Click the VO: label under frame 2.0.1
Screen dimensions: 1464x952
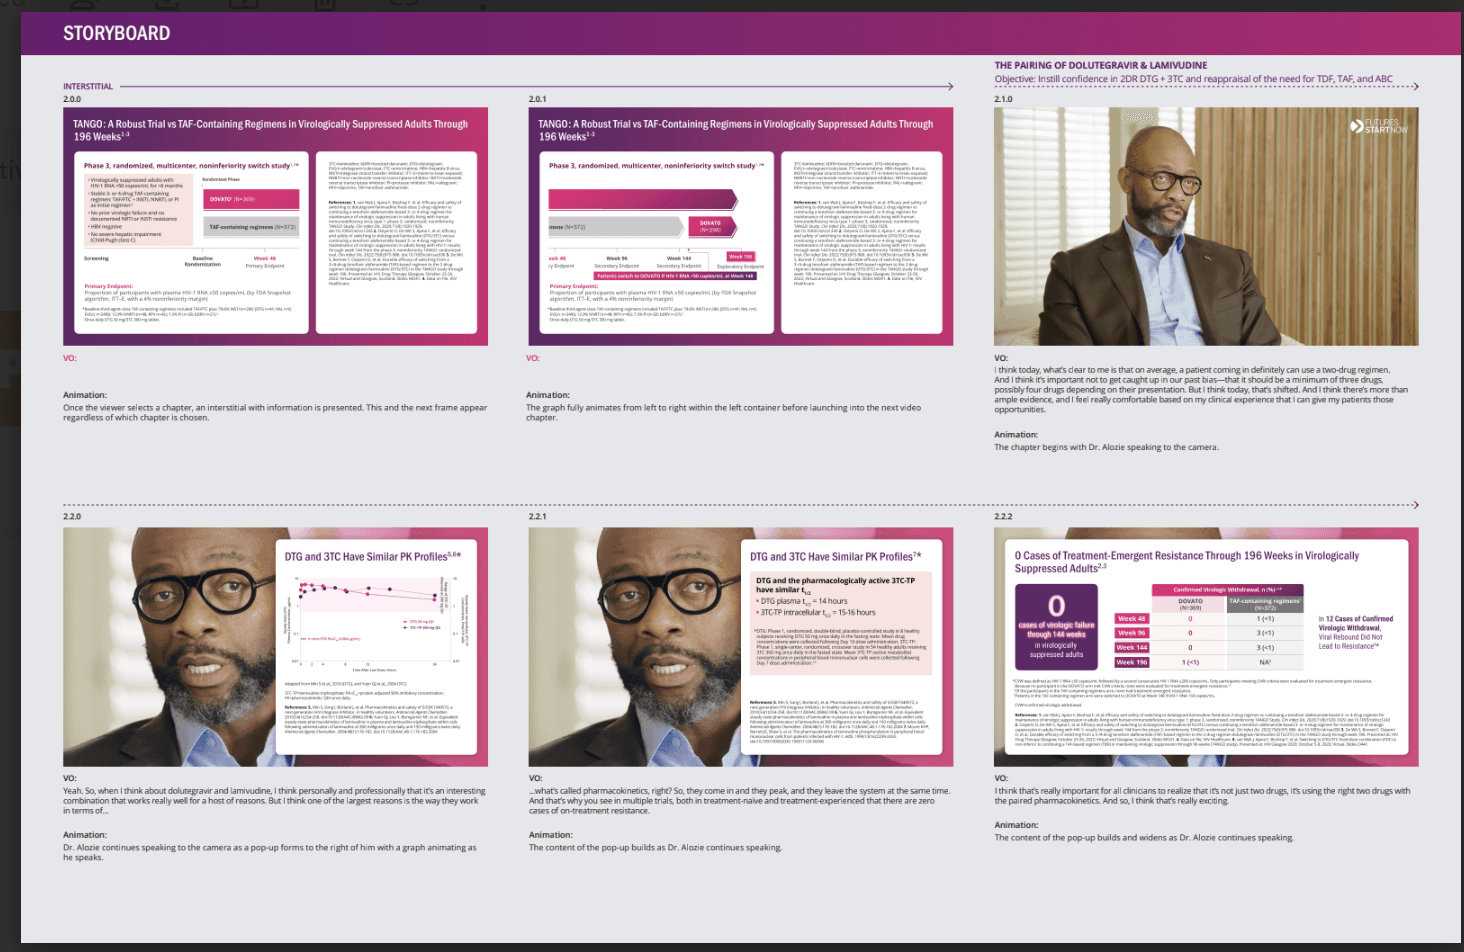(x=533, y=358)
